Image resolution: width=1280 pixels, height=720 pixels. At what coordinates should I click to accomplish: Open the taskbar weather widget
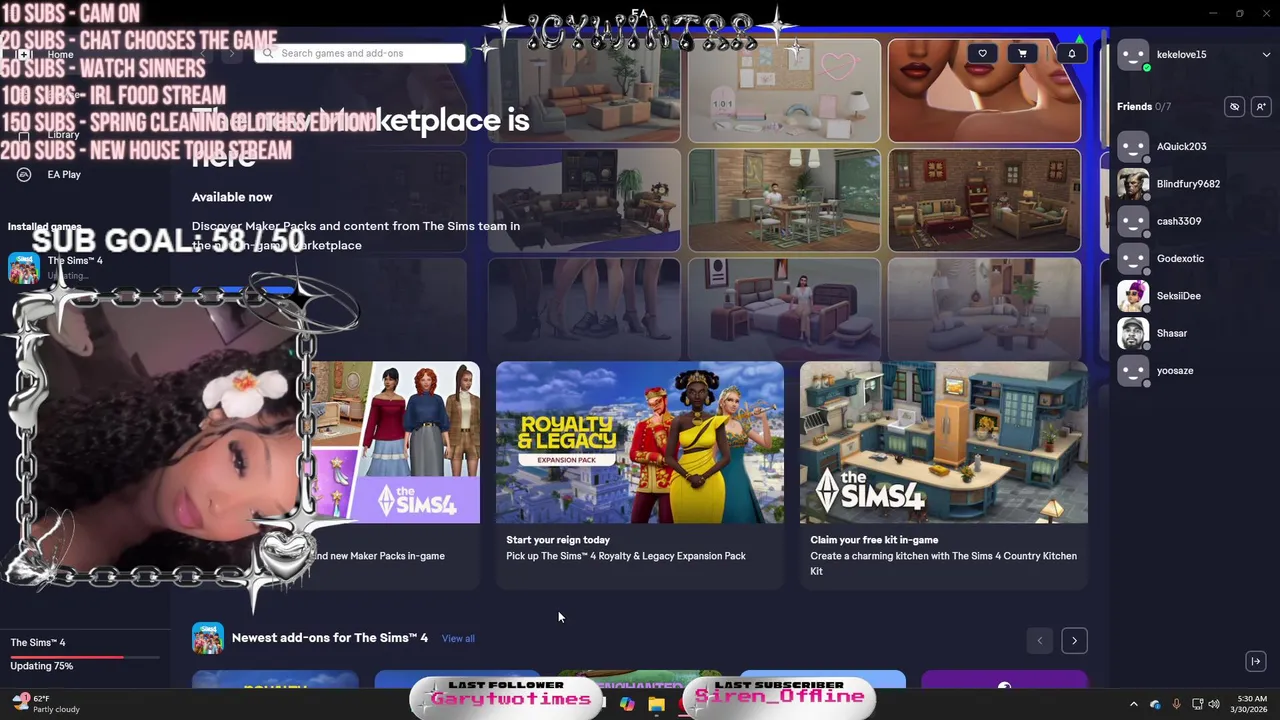tap(44, 703)
